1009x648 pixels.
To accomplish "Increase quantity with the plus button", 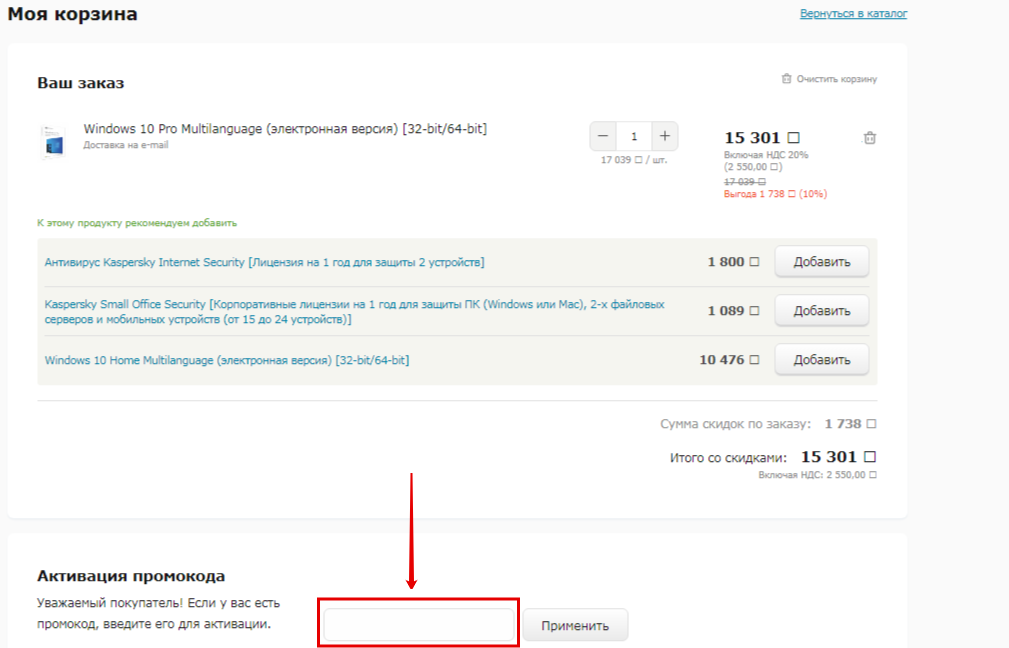I will 665,136.
